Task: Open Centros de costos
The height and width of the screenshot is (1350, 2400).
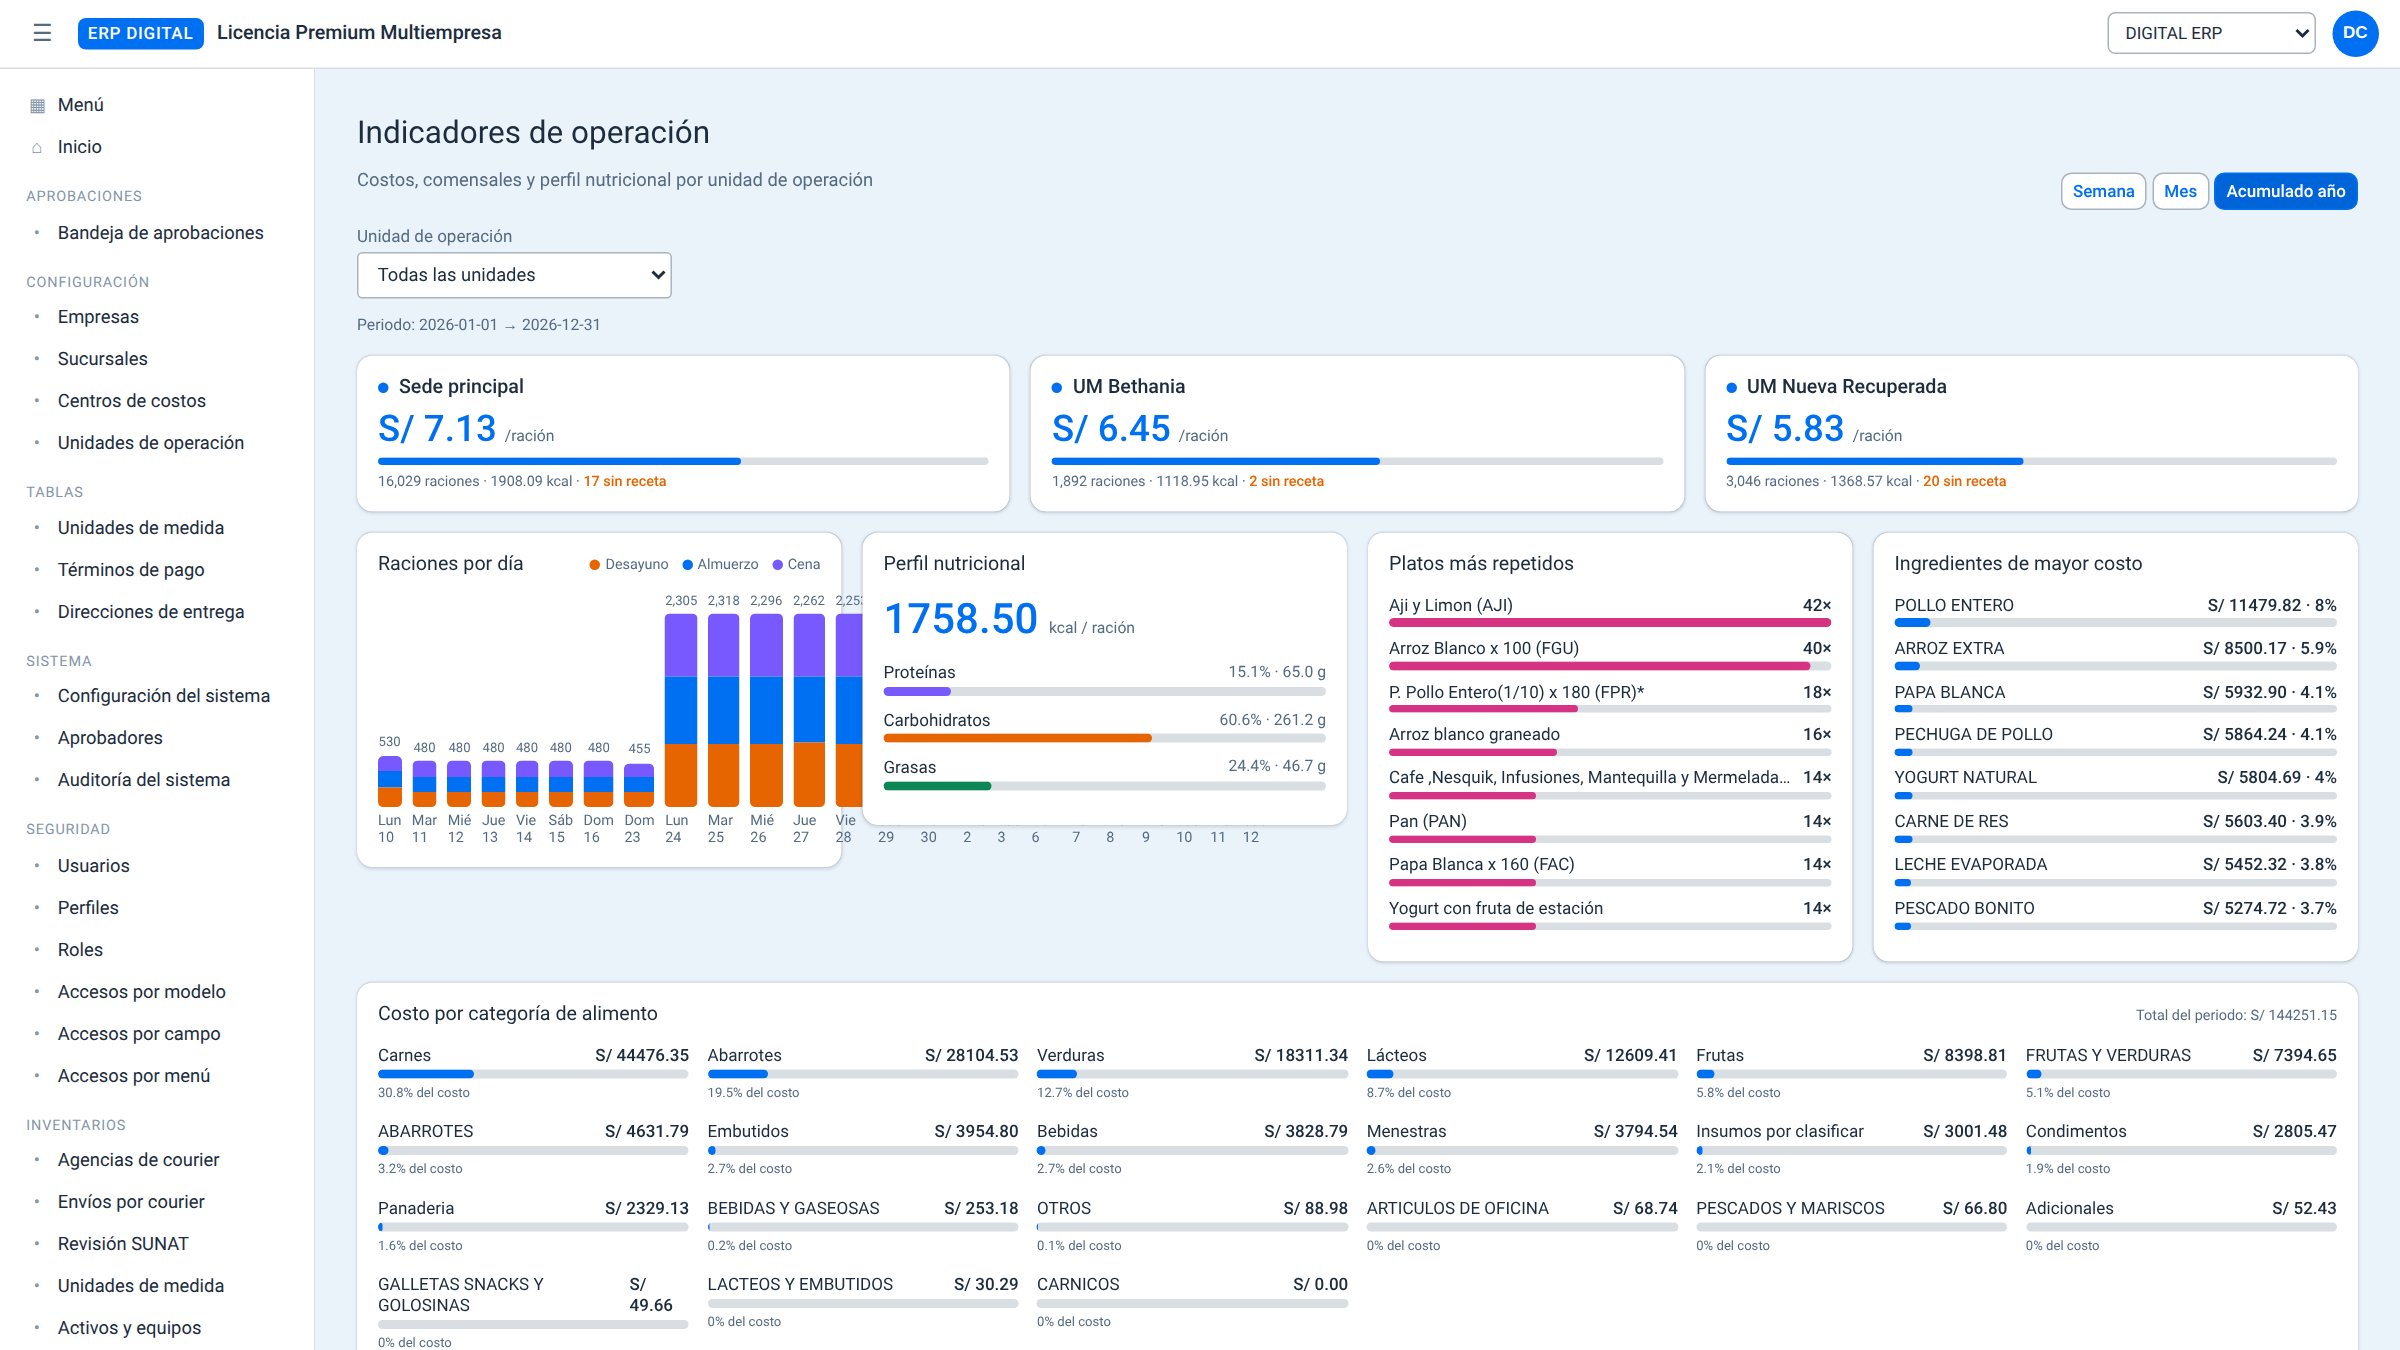Action: pyautogui.click(x=131, y=401)
